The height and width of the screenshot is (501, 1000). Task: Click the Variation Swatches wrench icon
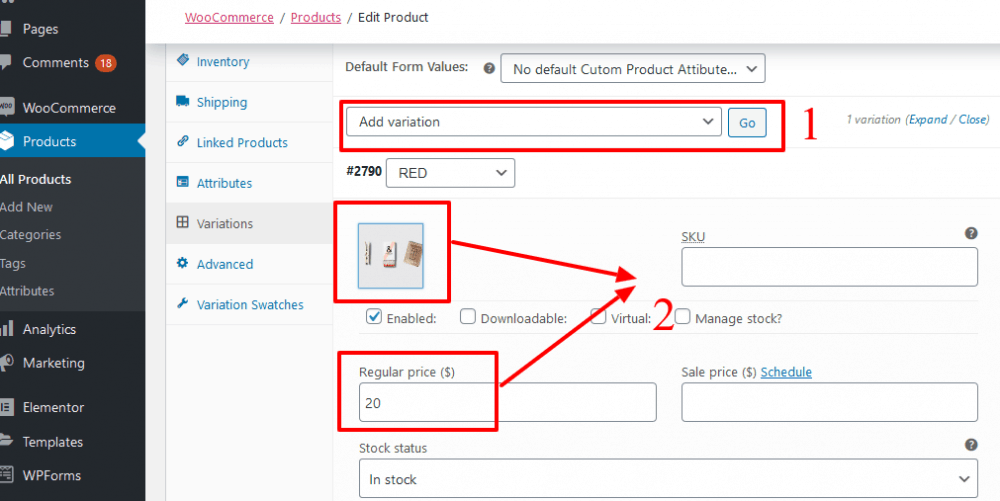point(183,304)
